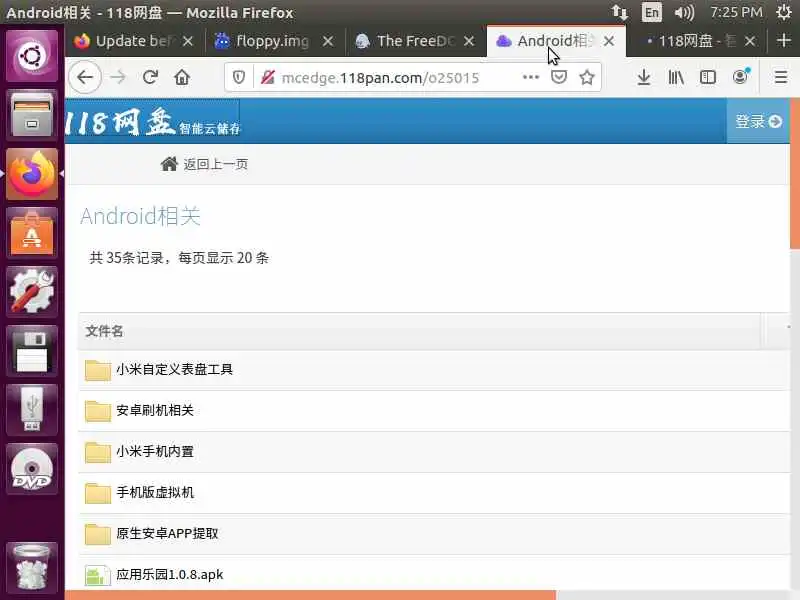Open a new browser tab
Screen dimensions: 800x600
pyautogui.click(x=784, y=40)
